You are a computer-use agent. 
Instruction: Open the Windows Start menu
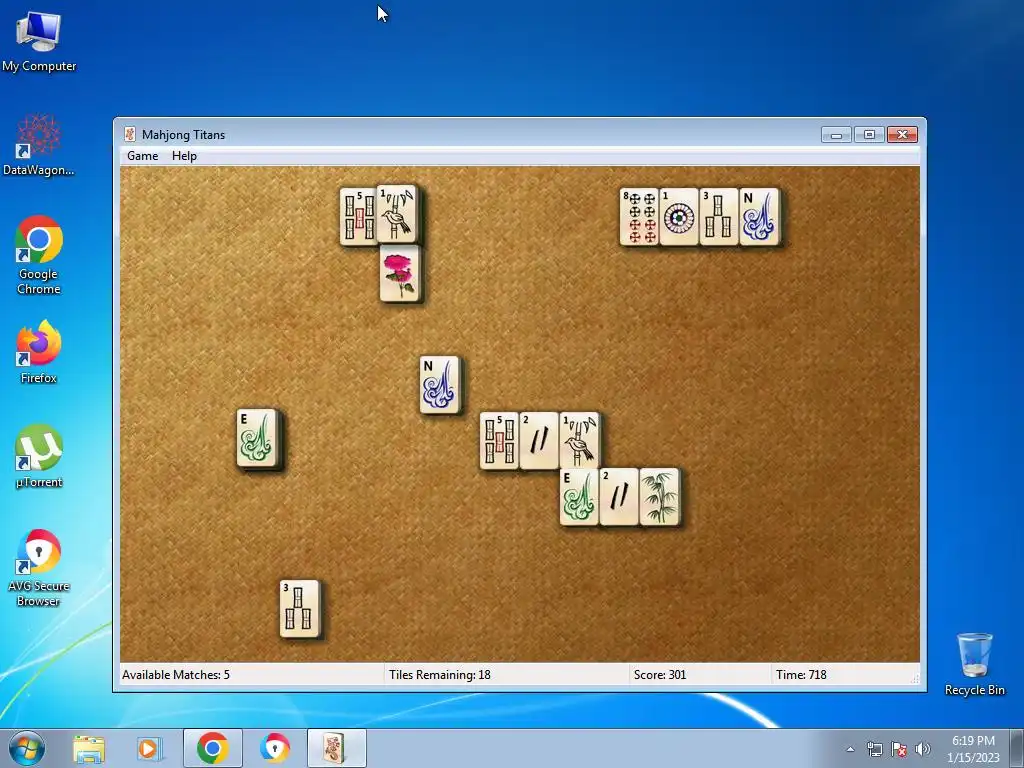tap(27, 748)
